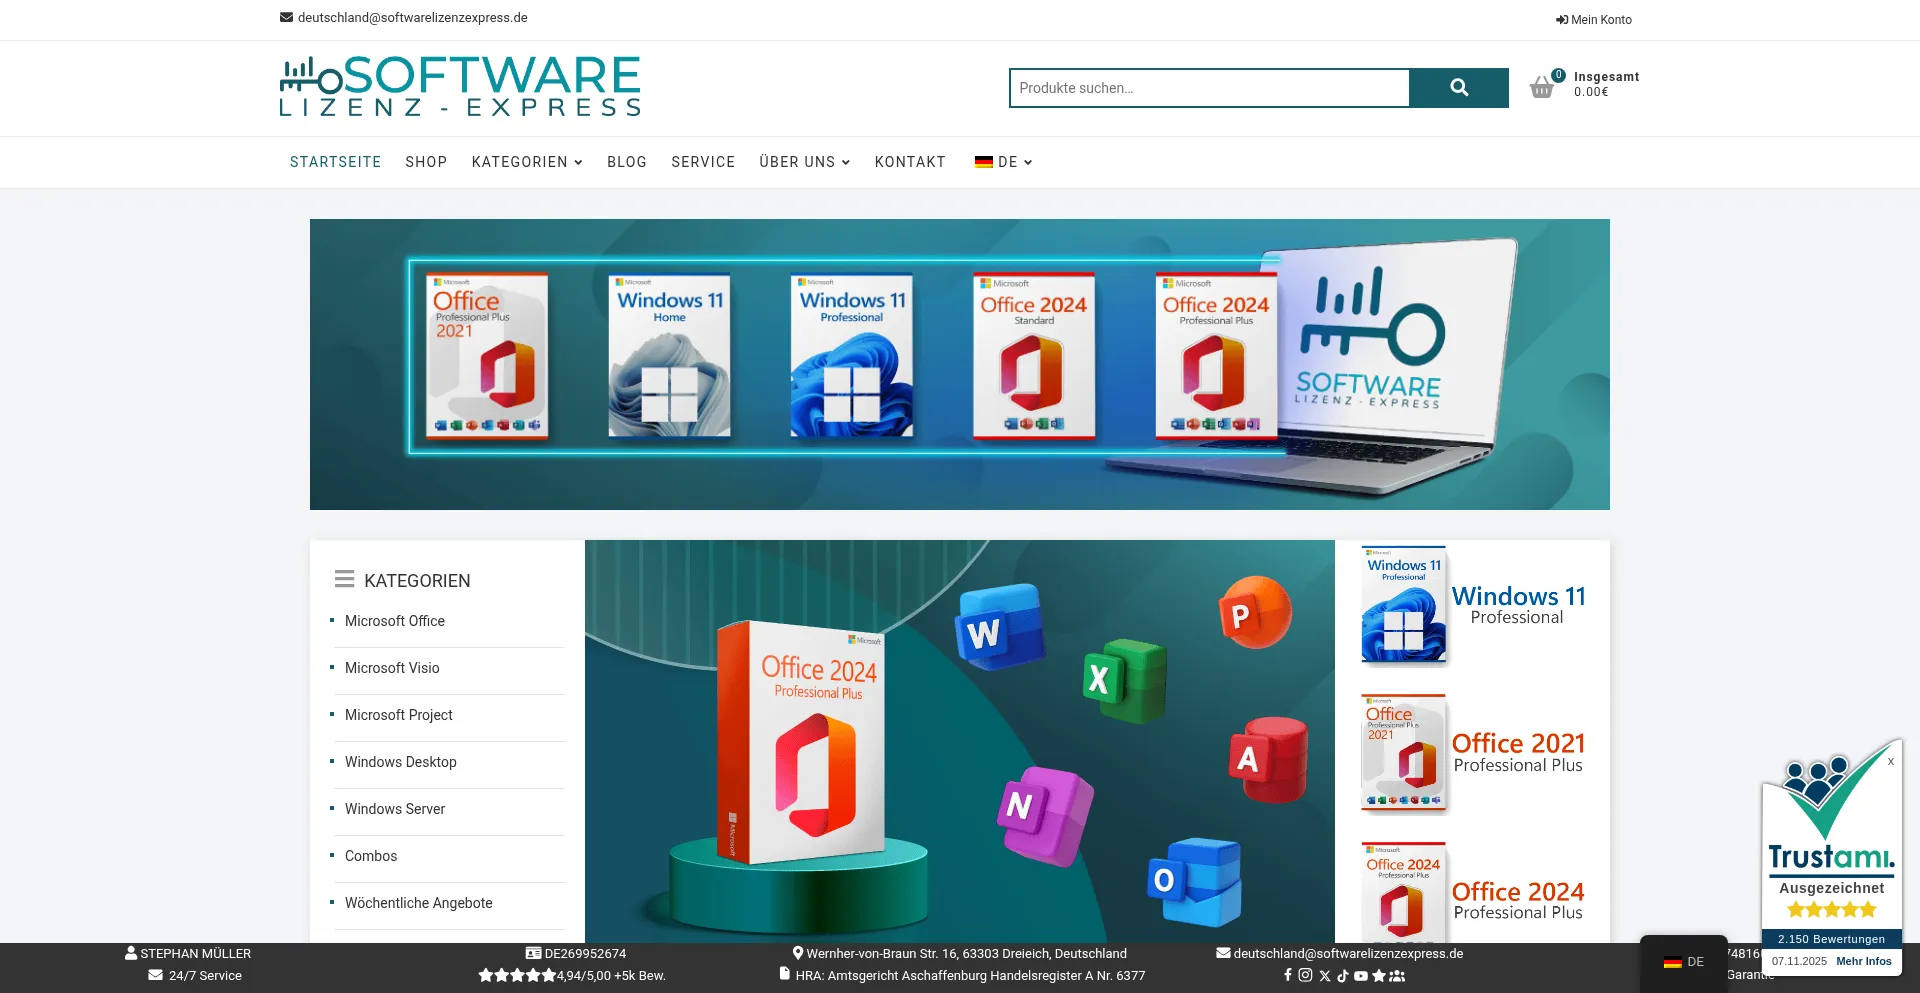The image size is (1920, 993).
Task: Open the Facebook icon in footer
Action: tap(1288, 975)
